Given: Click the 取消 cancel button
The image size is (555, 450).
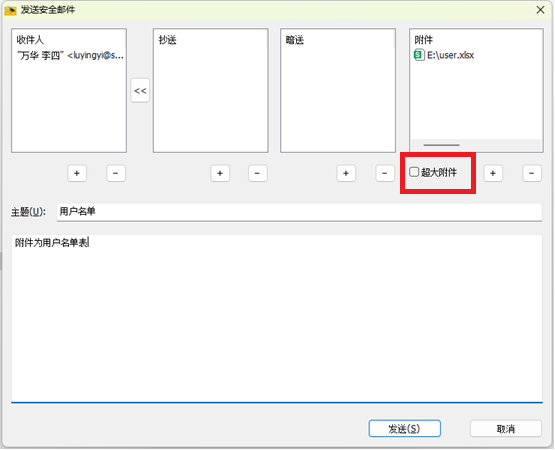Looking at the screenshot, I should point(506,429).
